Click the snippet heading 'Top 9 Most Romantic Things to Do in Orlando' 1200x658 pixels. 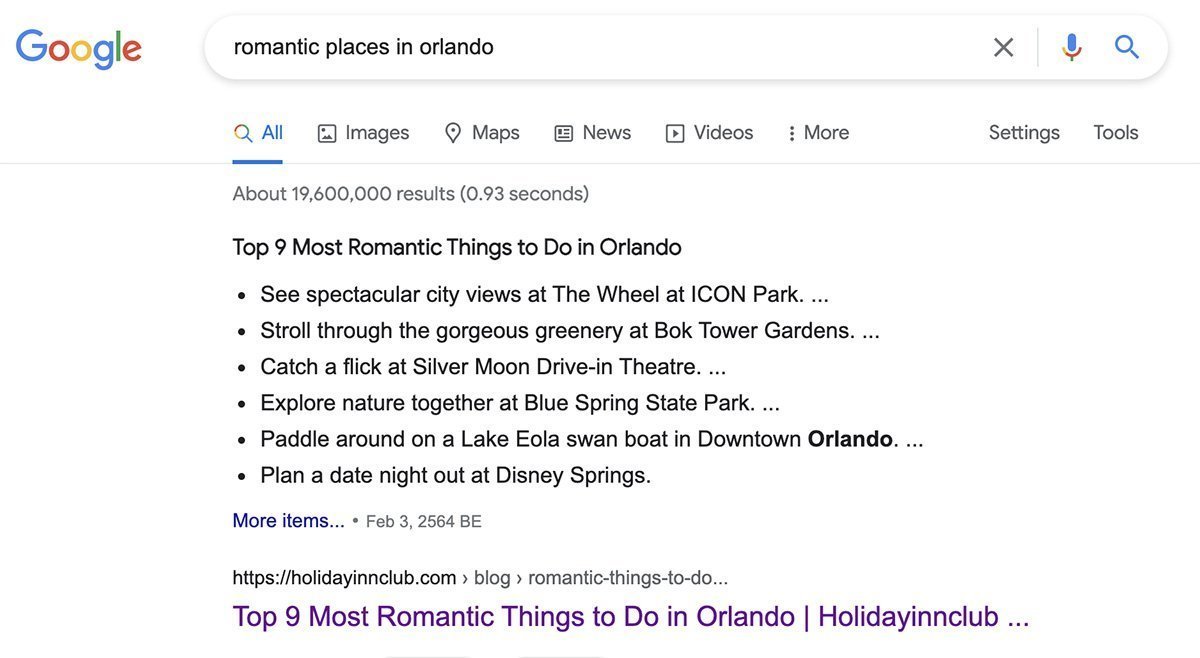457,247
